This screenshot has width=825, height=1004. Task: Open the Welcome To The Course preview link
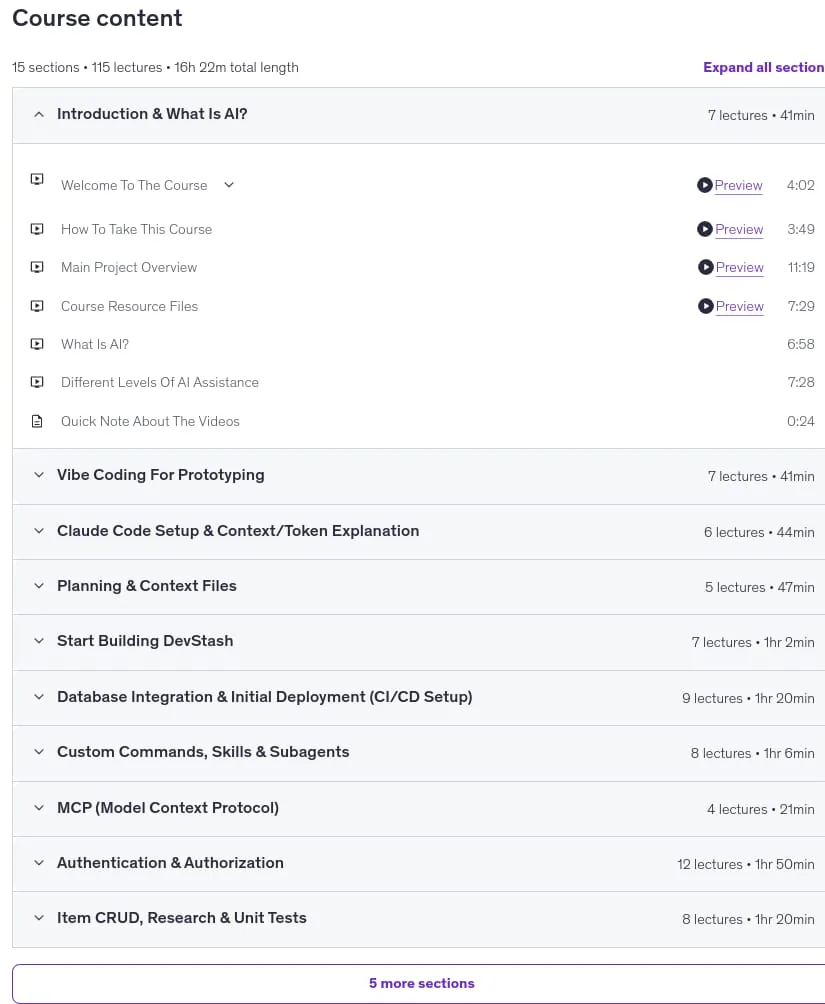[738, 185]
